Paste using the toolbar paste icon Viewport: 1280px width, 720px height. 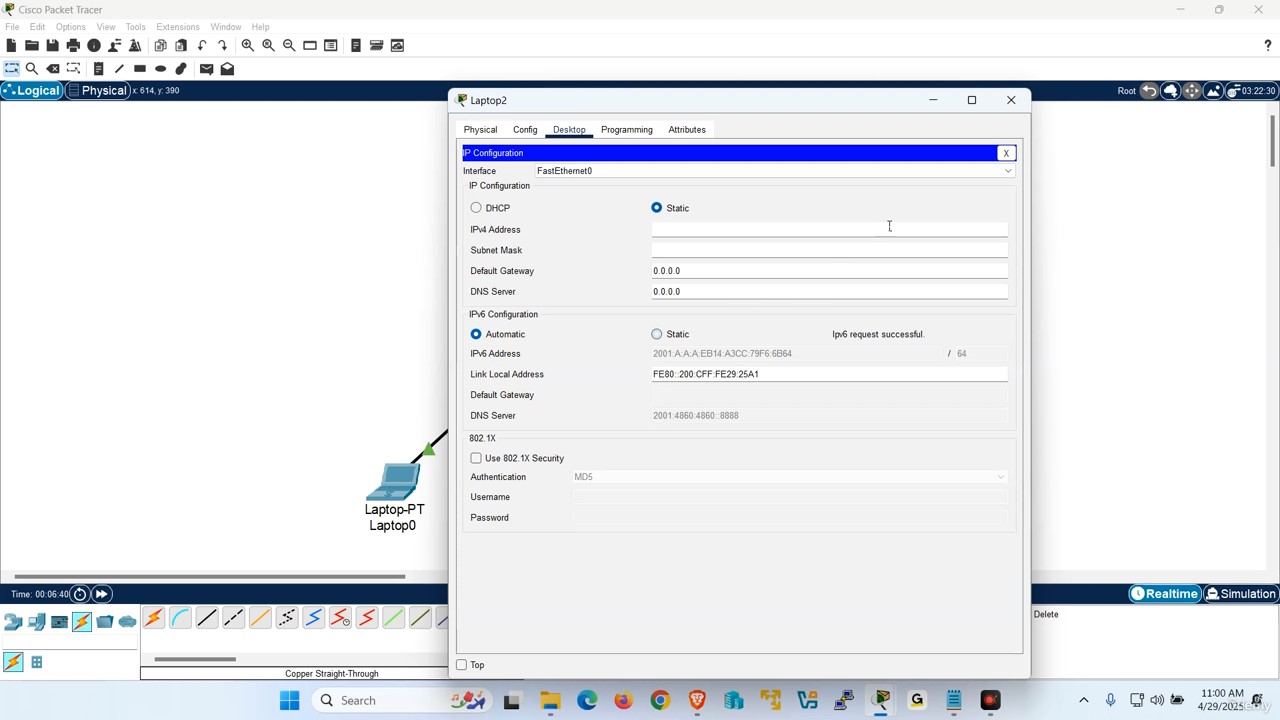(181, 45)
